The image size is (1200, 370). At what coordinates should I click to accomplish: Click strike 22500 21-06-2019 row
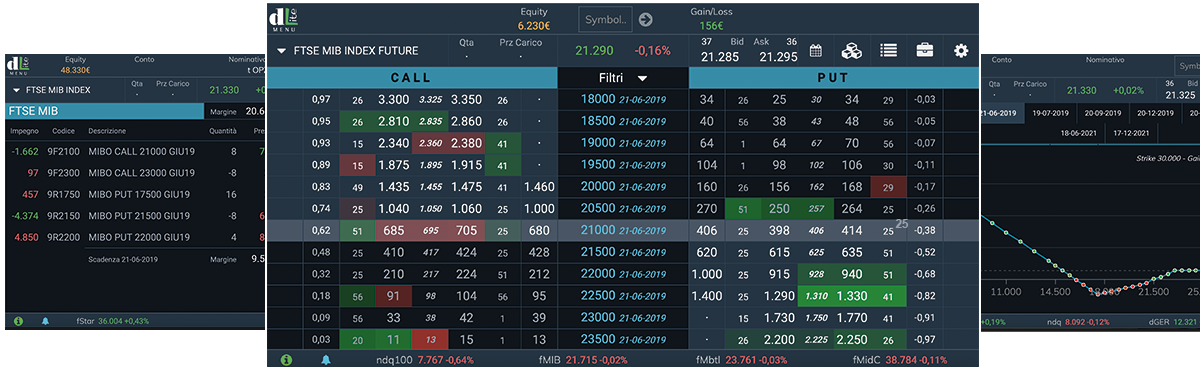tap(623, 296)
